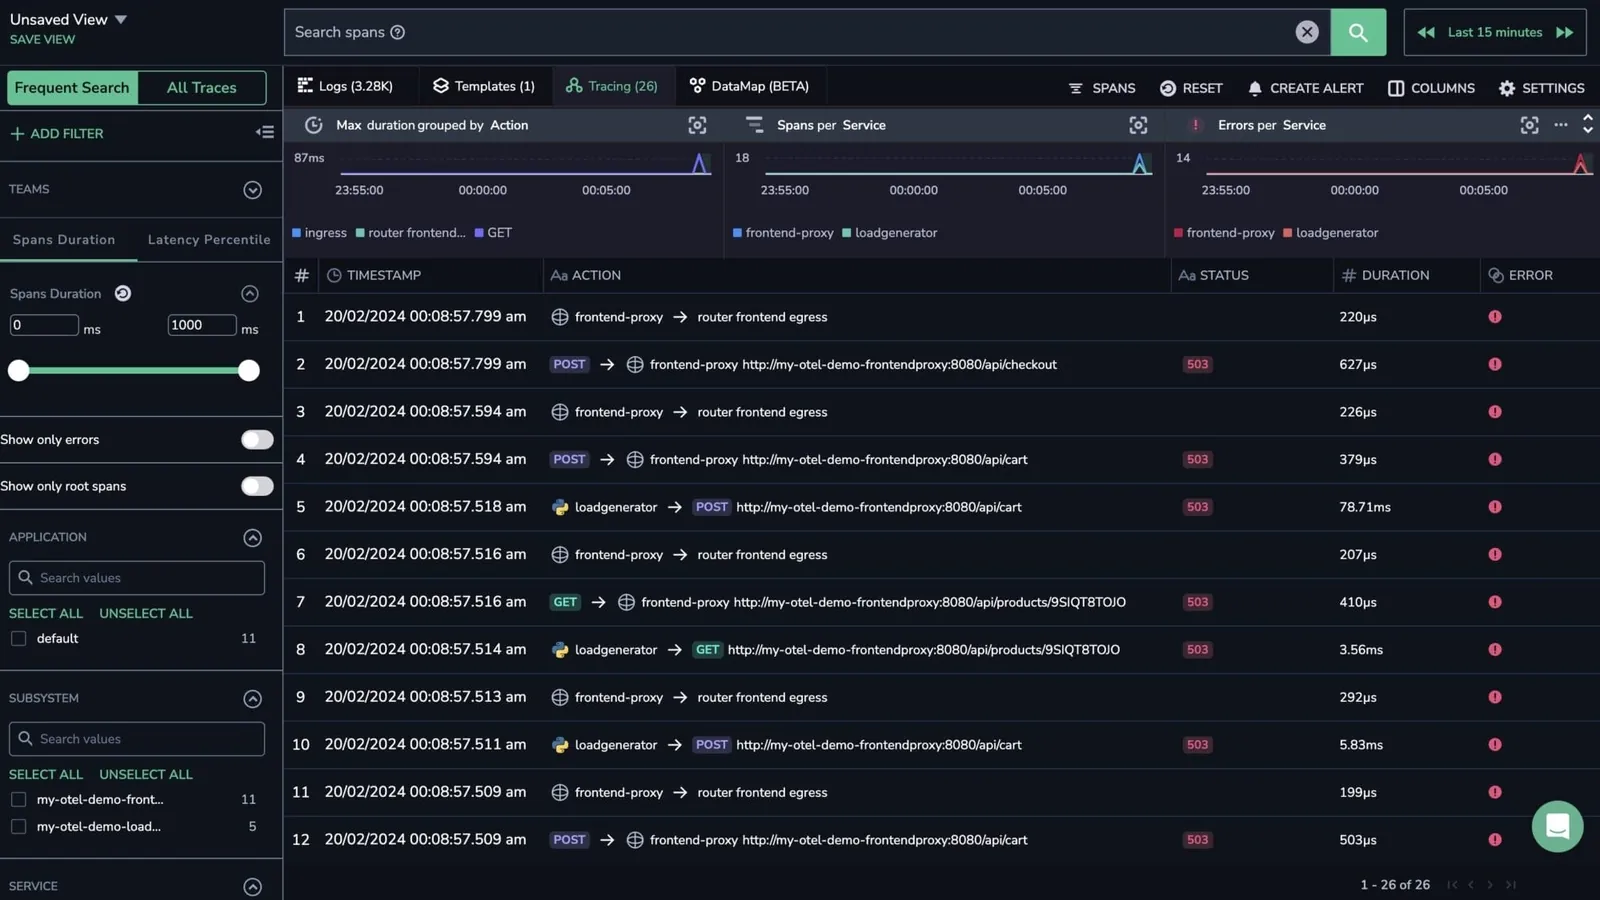1600x900 pixels.
Task: Expand the TEAMS filter section
Action: tap(252, 190)
